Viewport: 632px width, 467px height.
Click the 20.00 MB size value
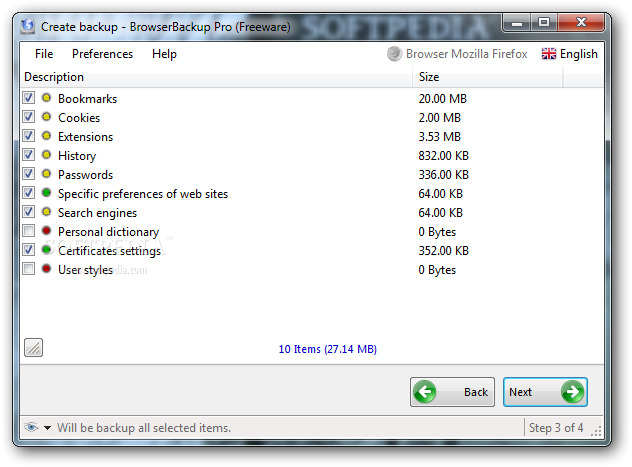[443, 99]
